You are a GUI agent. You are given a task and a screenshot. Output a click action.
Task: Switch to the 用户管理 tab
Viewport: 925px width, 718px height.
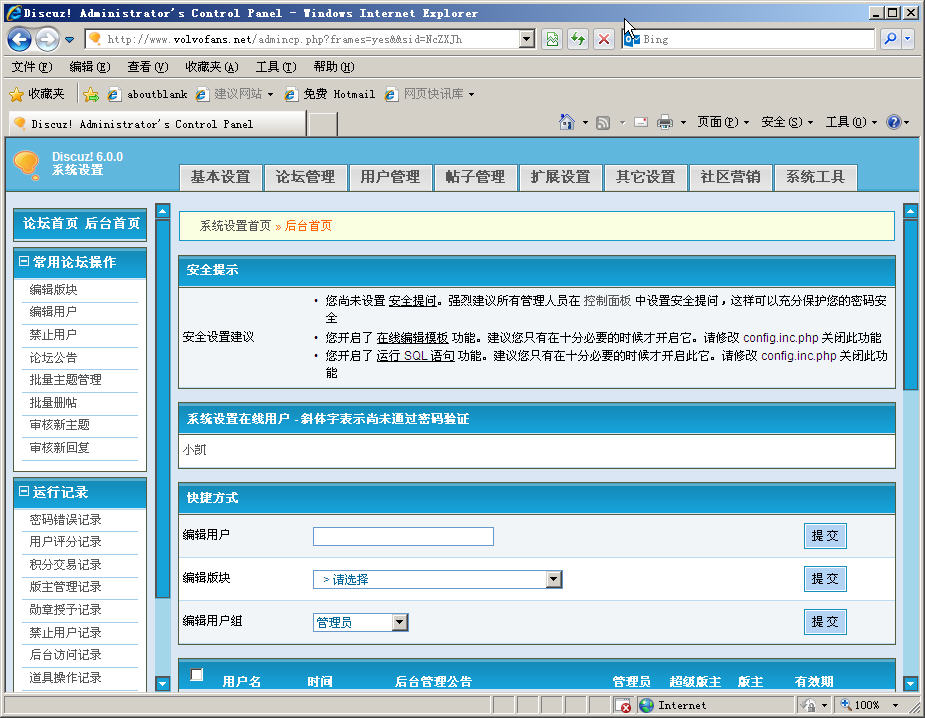pyautogui.click(x=391, y=177)
